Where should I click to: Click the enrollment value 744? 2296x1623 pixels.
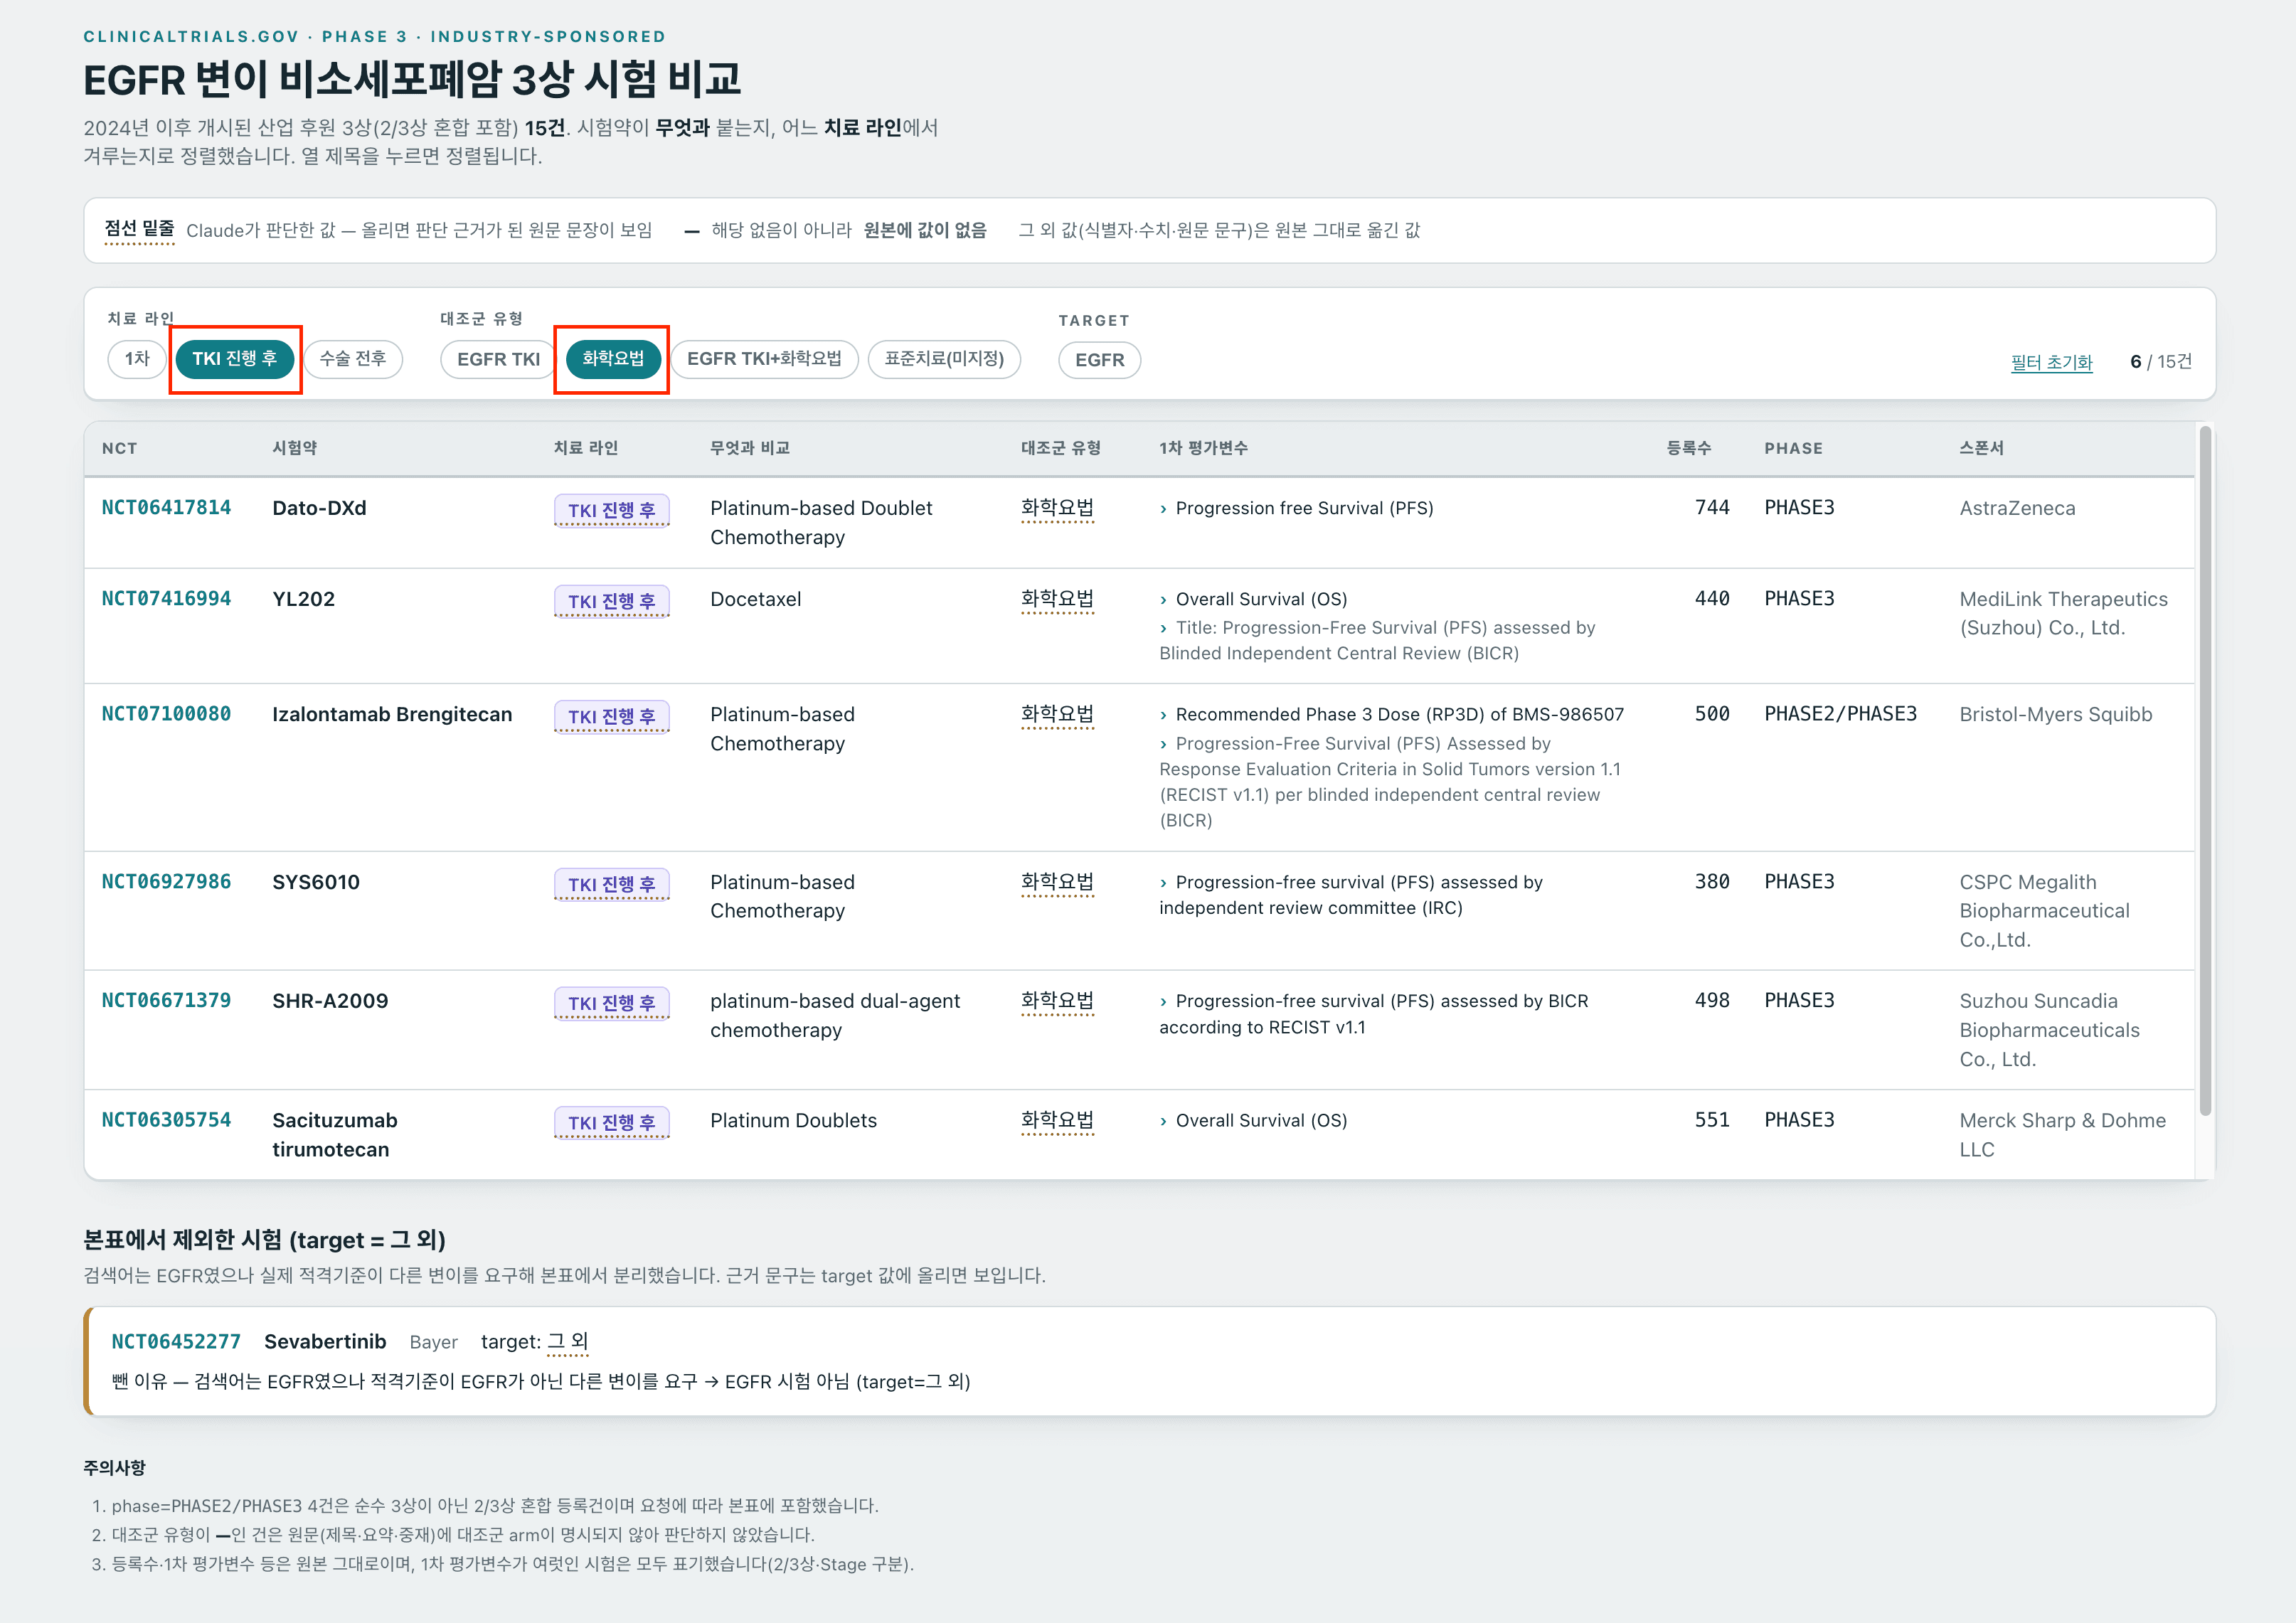[1712, 508]
